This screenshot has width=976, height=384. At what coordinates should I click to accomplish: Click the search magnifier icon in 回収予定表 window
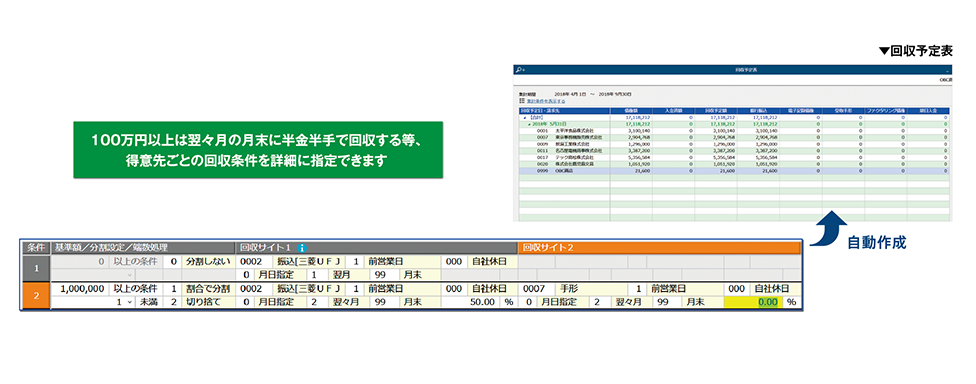(519, 70)
